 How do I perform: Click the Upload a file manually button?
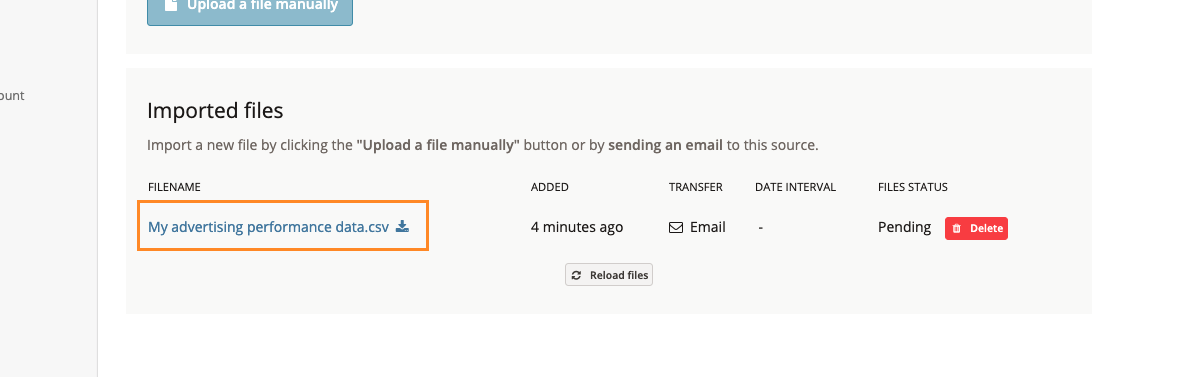(x=250, y=9)
